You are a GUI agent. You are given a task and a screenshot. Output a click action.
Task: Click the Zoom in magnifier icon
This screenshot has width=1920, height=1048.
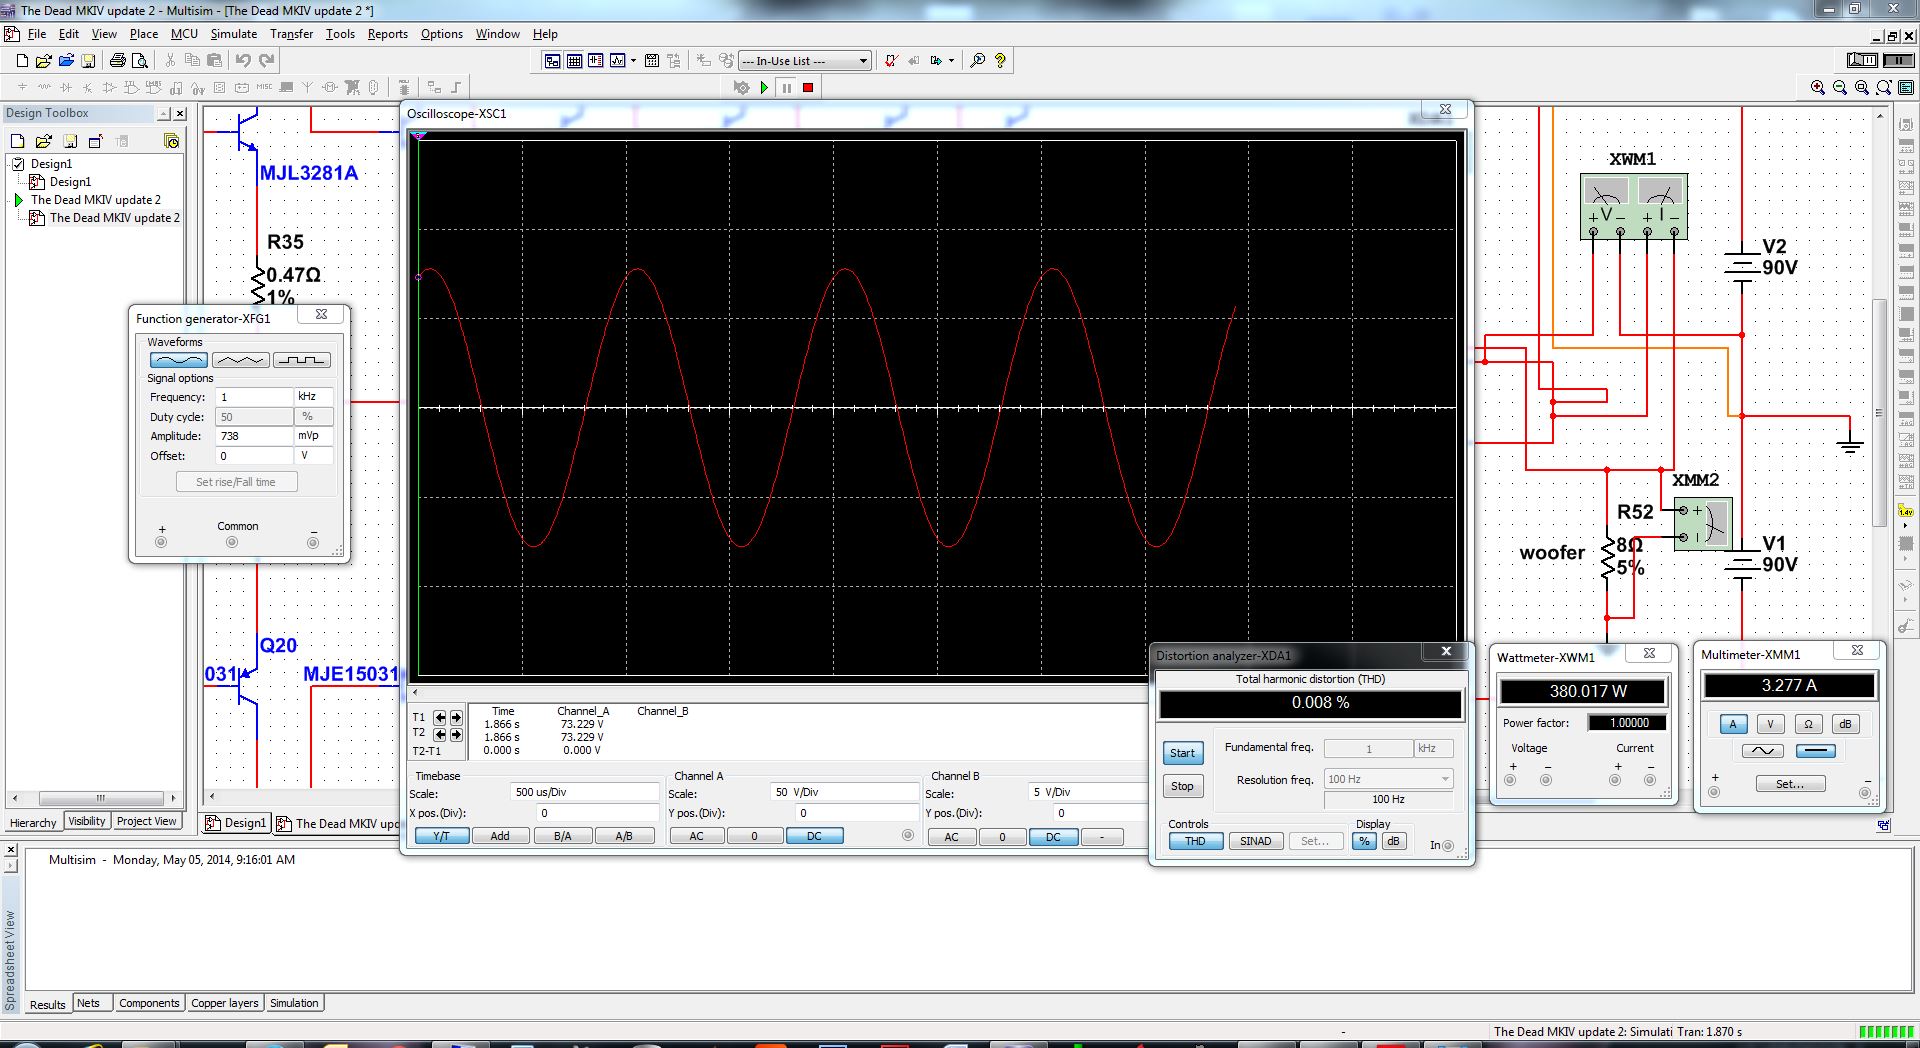(x=1818, y=88)
